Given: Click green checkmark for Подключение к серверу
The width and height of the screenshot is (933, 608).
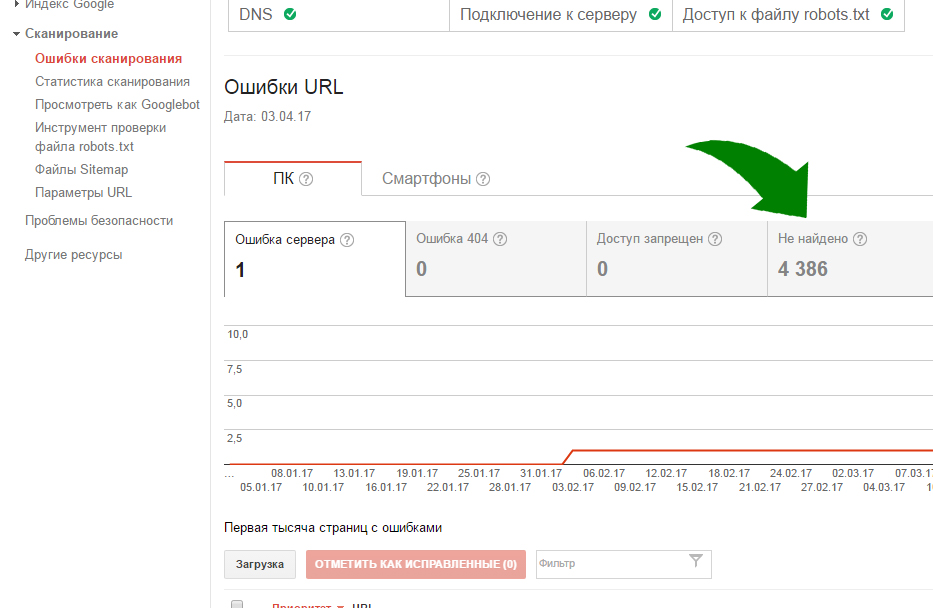Looking at the screenshot, I should [x=655, y=15].
